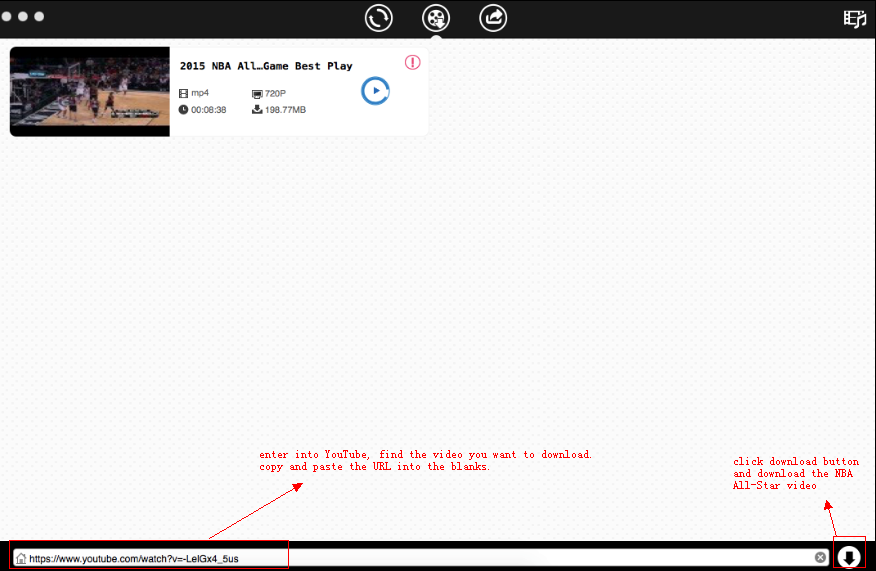Play the 2015 NBA All-Star video

point(375,91)
